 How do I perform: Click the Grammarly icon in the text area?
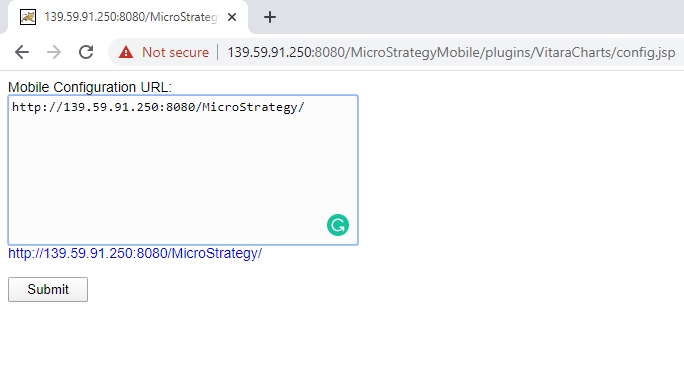click(x=338, y=225)
